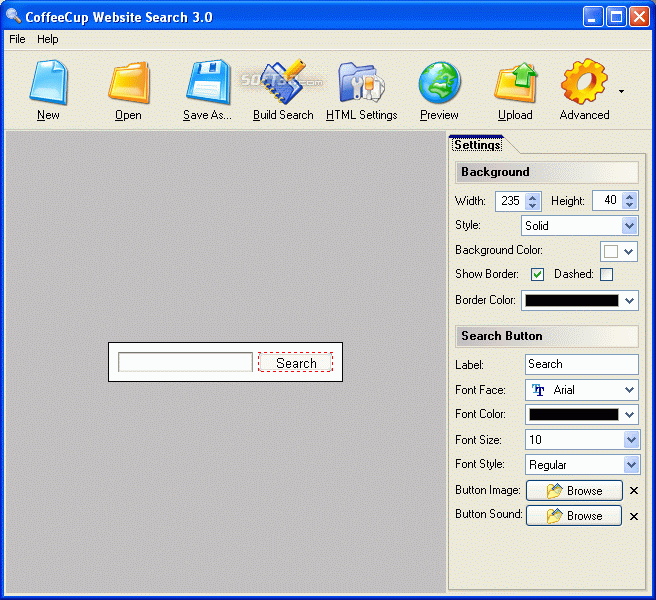Open the File menu
The height and width of the screenshot is (600, 656).
[x=18, y=39]
